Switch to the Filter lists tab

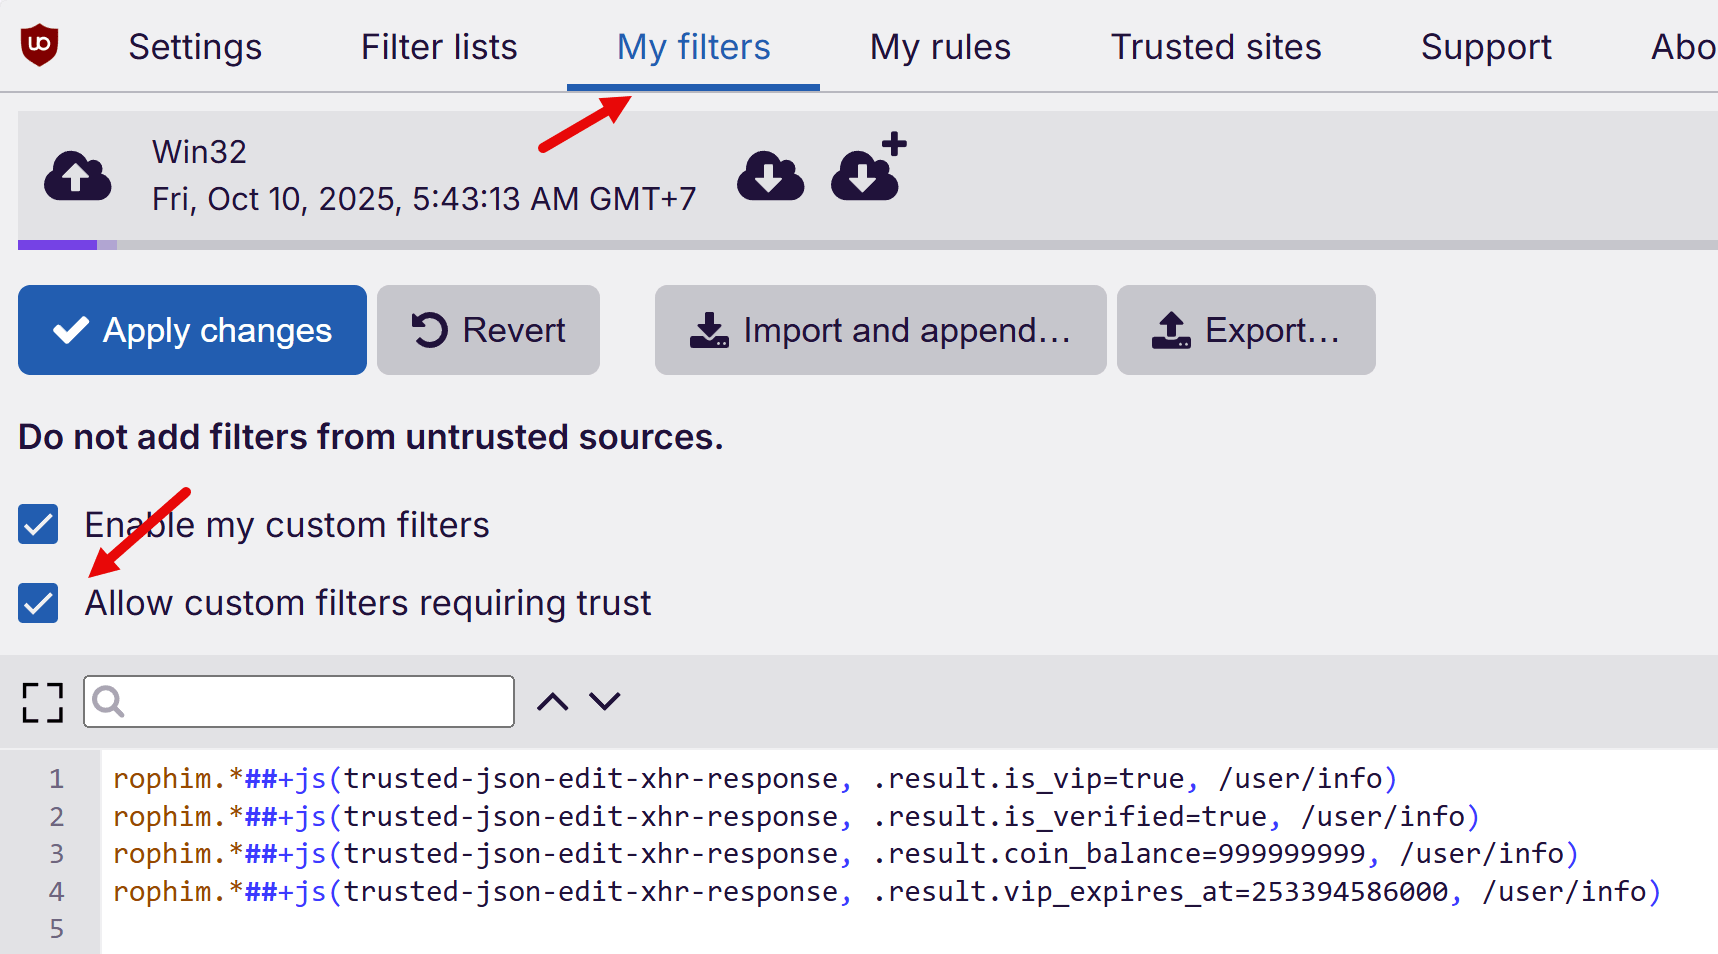pyautogui.click(x=439, y=47)
